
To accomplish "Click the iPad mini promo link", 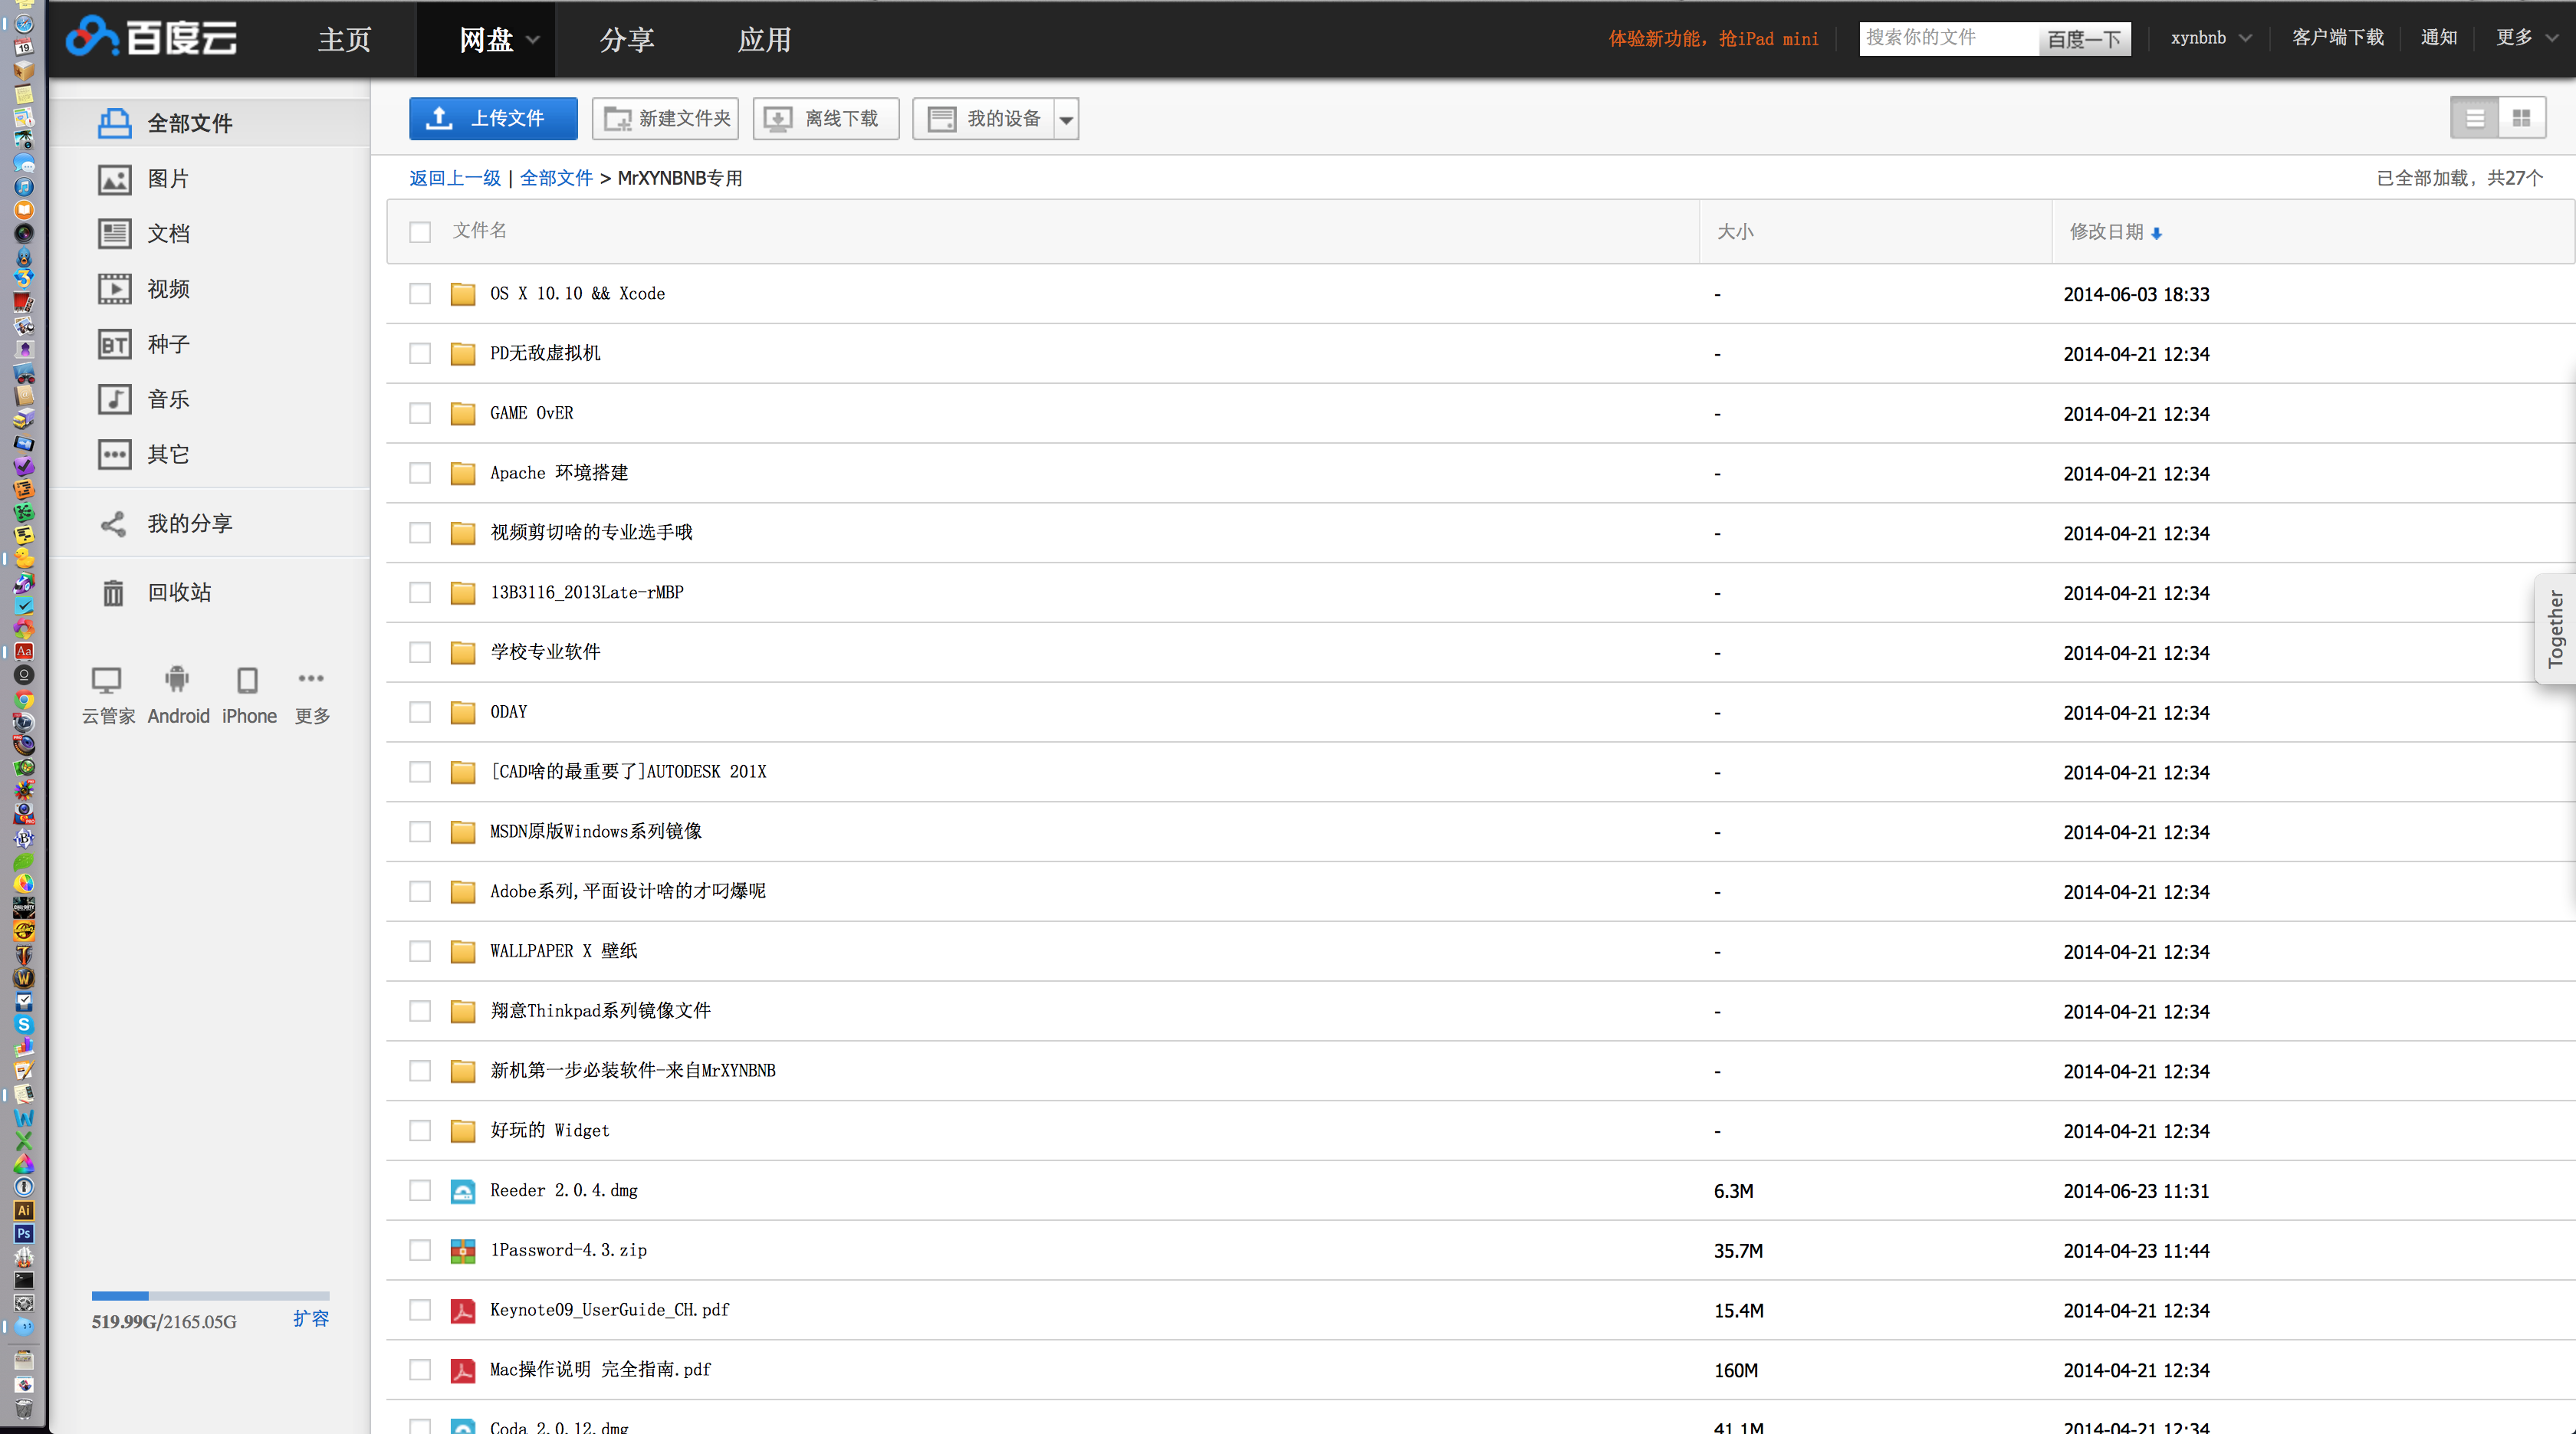I will (x=1713, y=39).
